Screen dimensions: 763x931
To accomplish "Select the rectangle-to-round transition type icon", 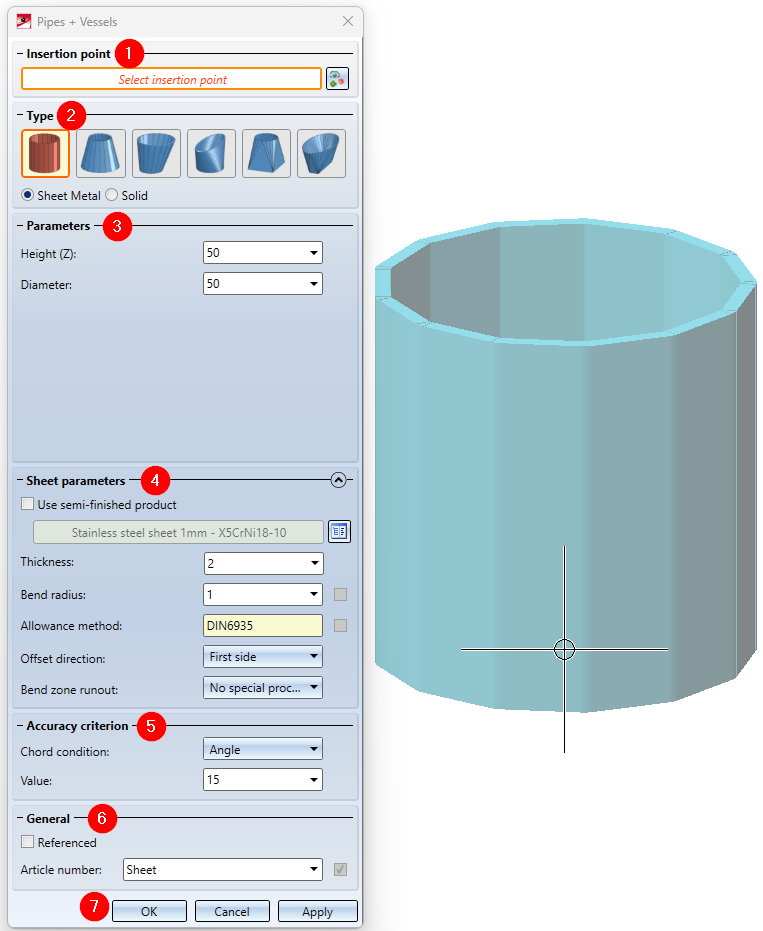I will pyautogui.click(x=266, y=153).
